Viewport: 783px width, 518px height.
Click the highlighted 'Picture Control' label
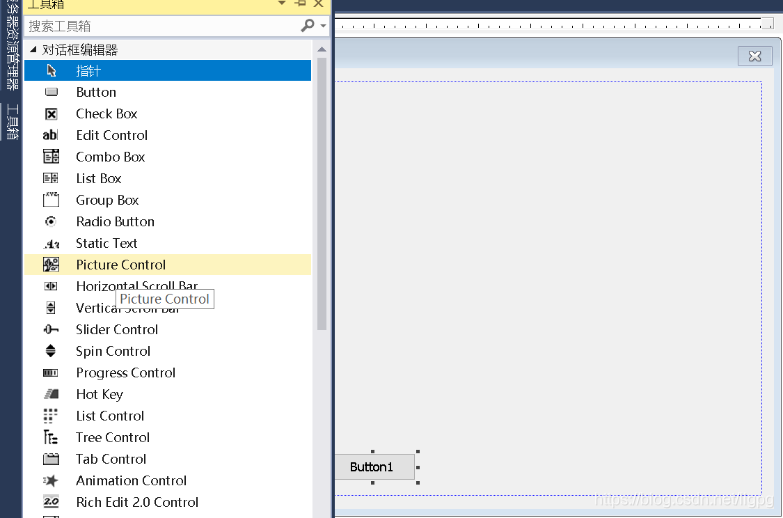[x=121, y=264]
